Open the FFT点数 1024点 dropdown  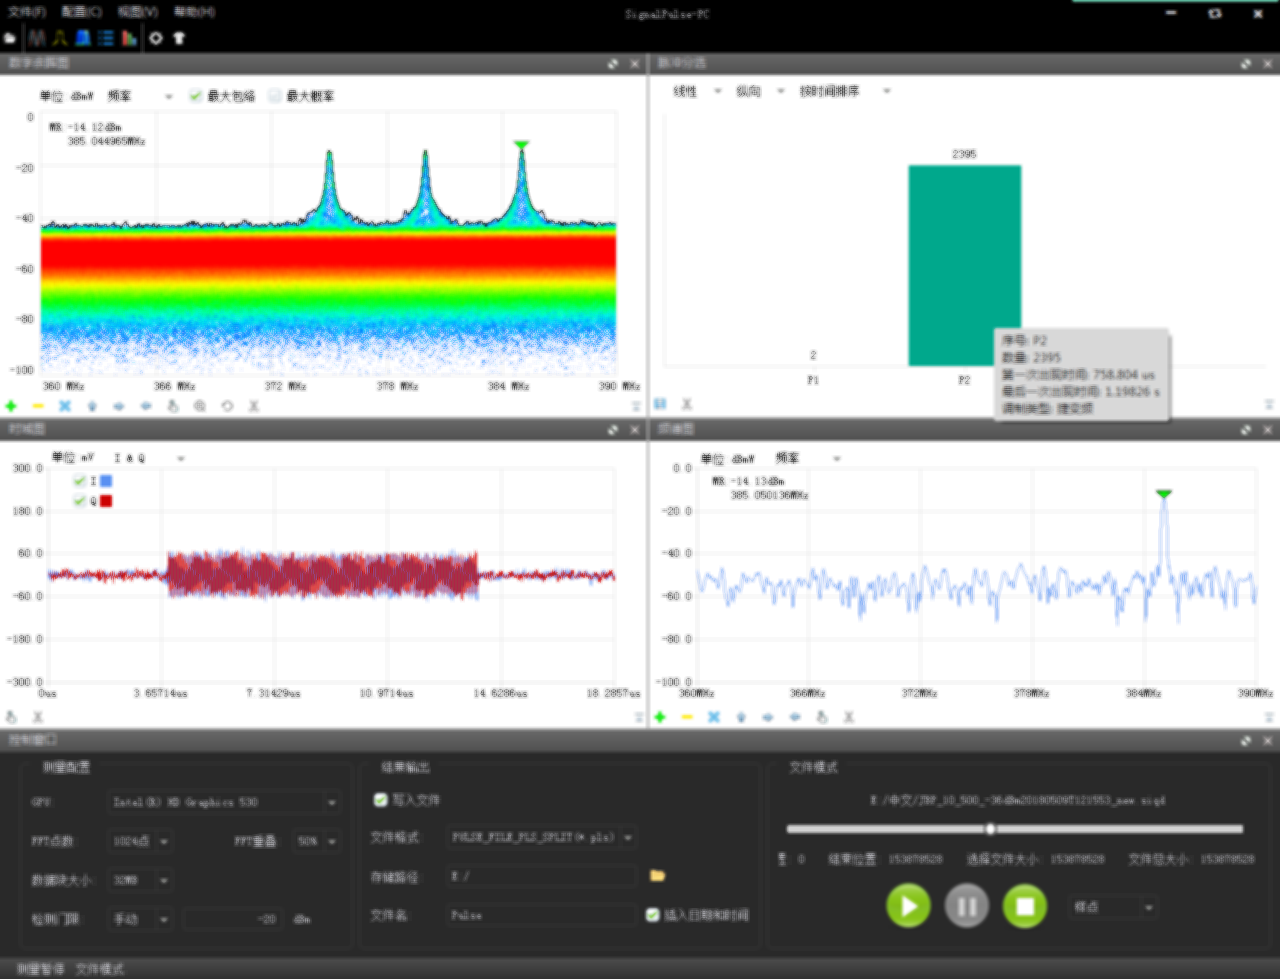[x=141, y=841]
